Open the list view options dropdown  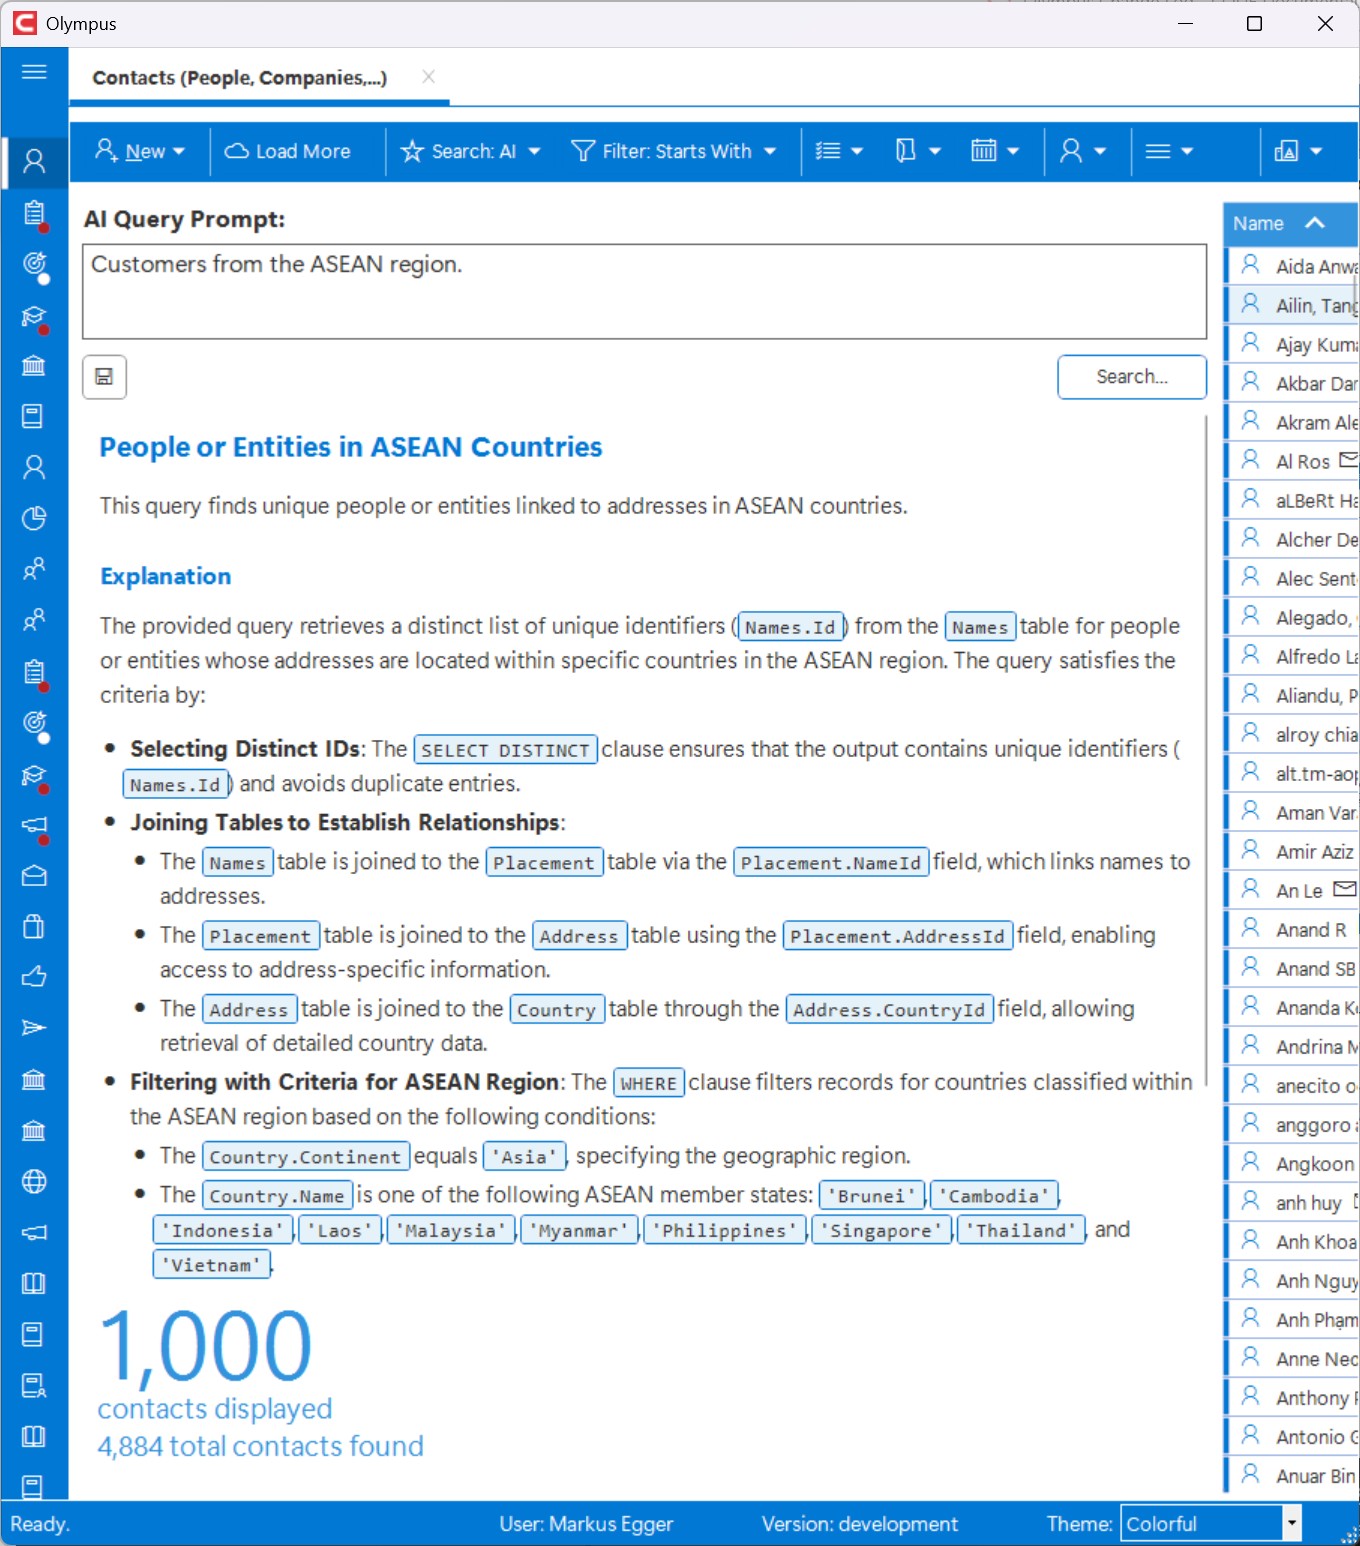(838, 151)
